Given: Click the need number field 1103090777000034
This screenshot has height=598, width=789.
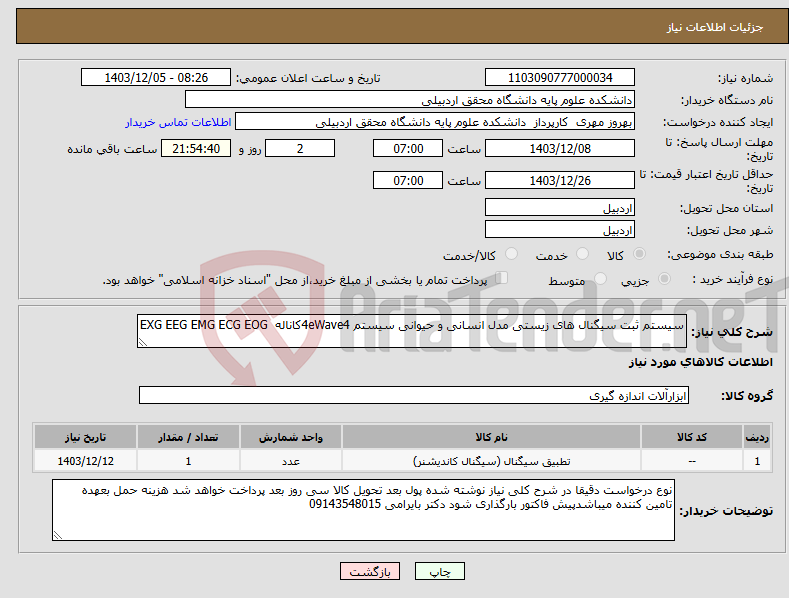Looking at the screenshot, I should [x=560, y=78].
